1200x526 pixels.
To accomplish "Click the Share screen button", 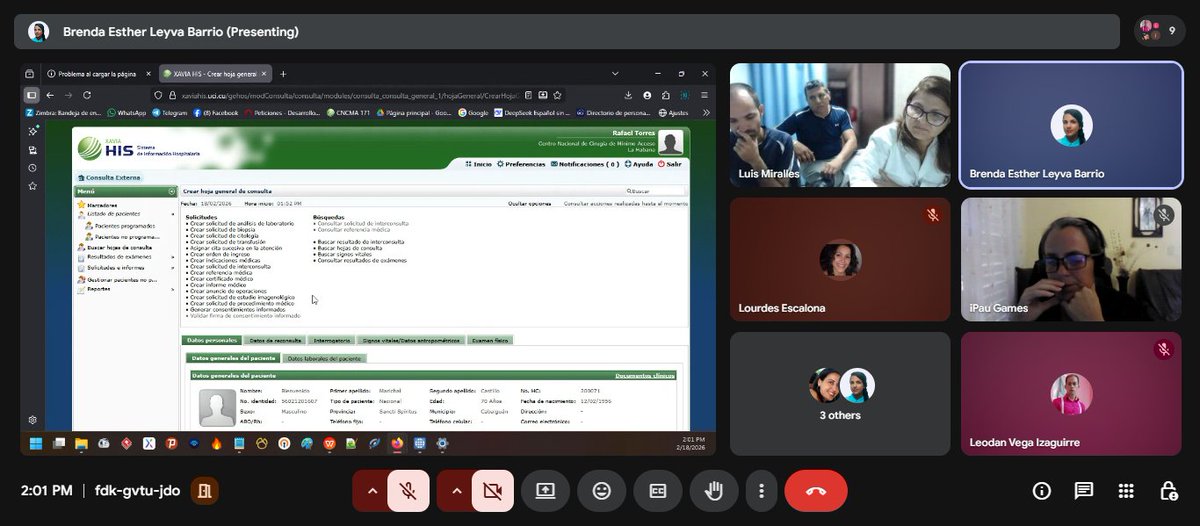I will [x=545, y=491].
